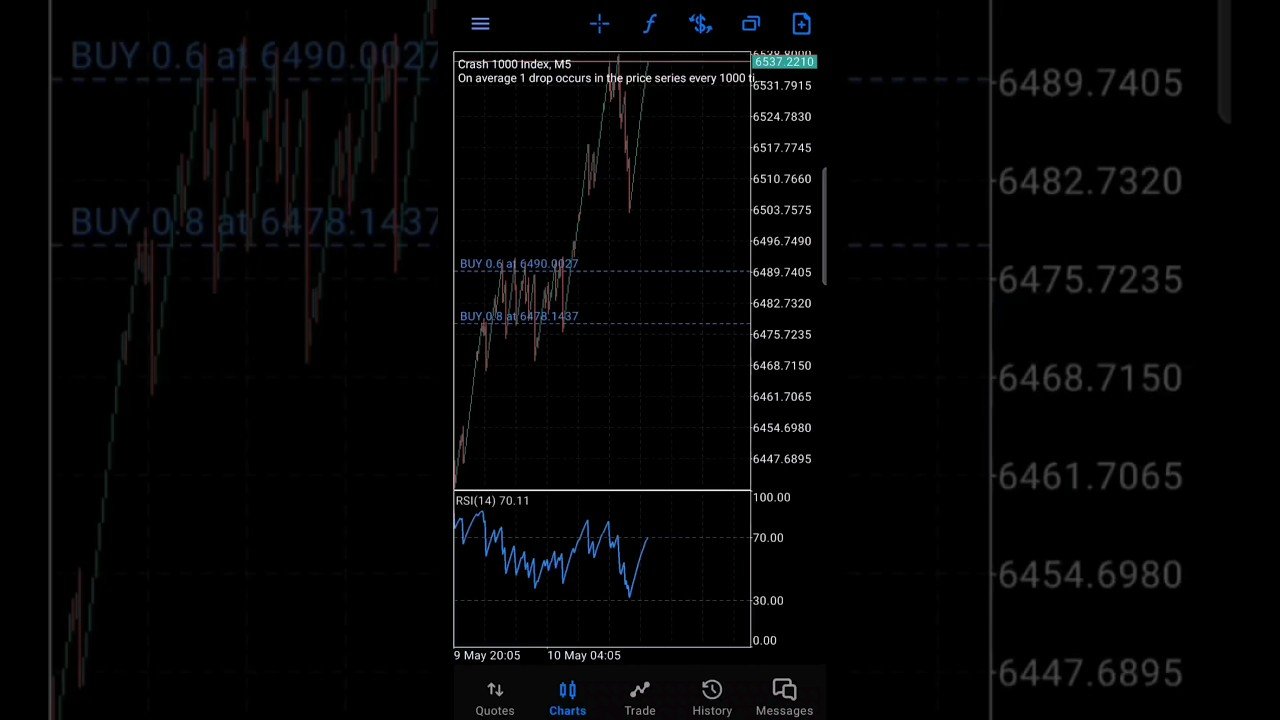Tap the RSI(14) 70.11 indicator label
The image size is (1280, 720).
[x=492, y=500]
